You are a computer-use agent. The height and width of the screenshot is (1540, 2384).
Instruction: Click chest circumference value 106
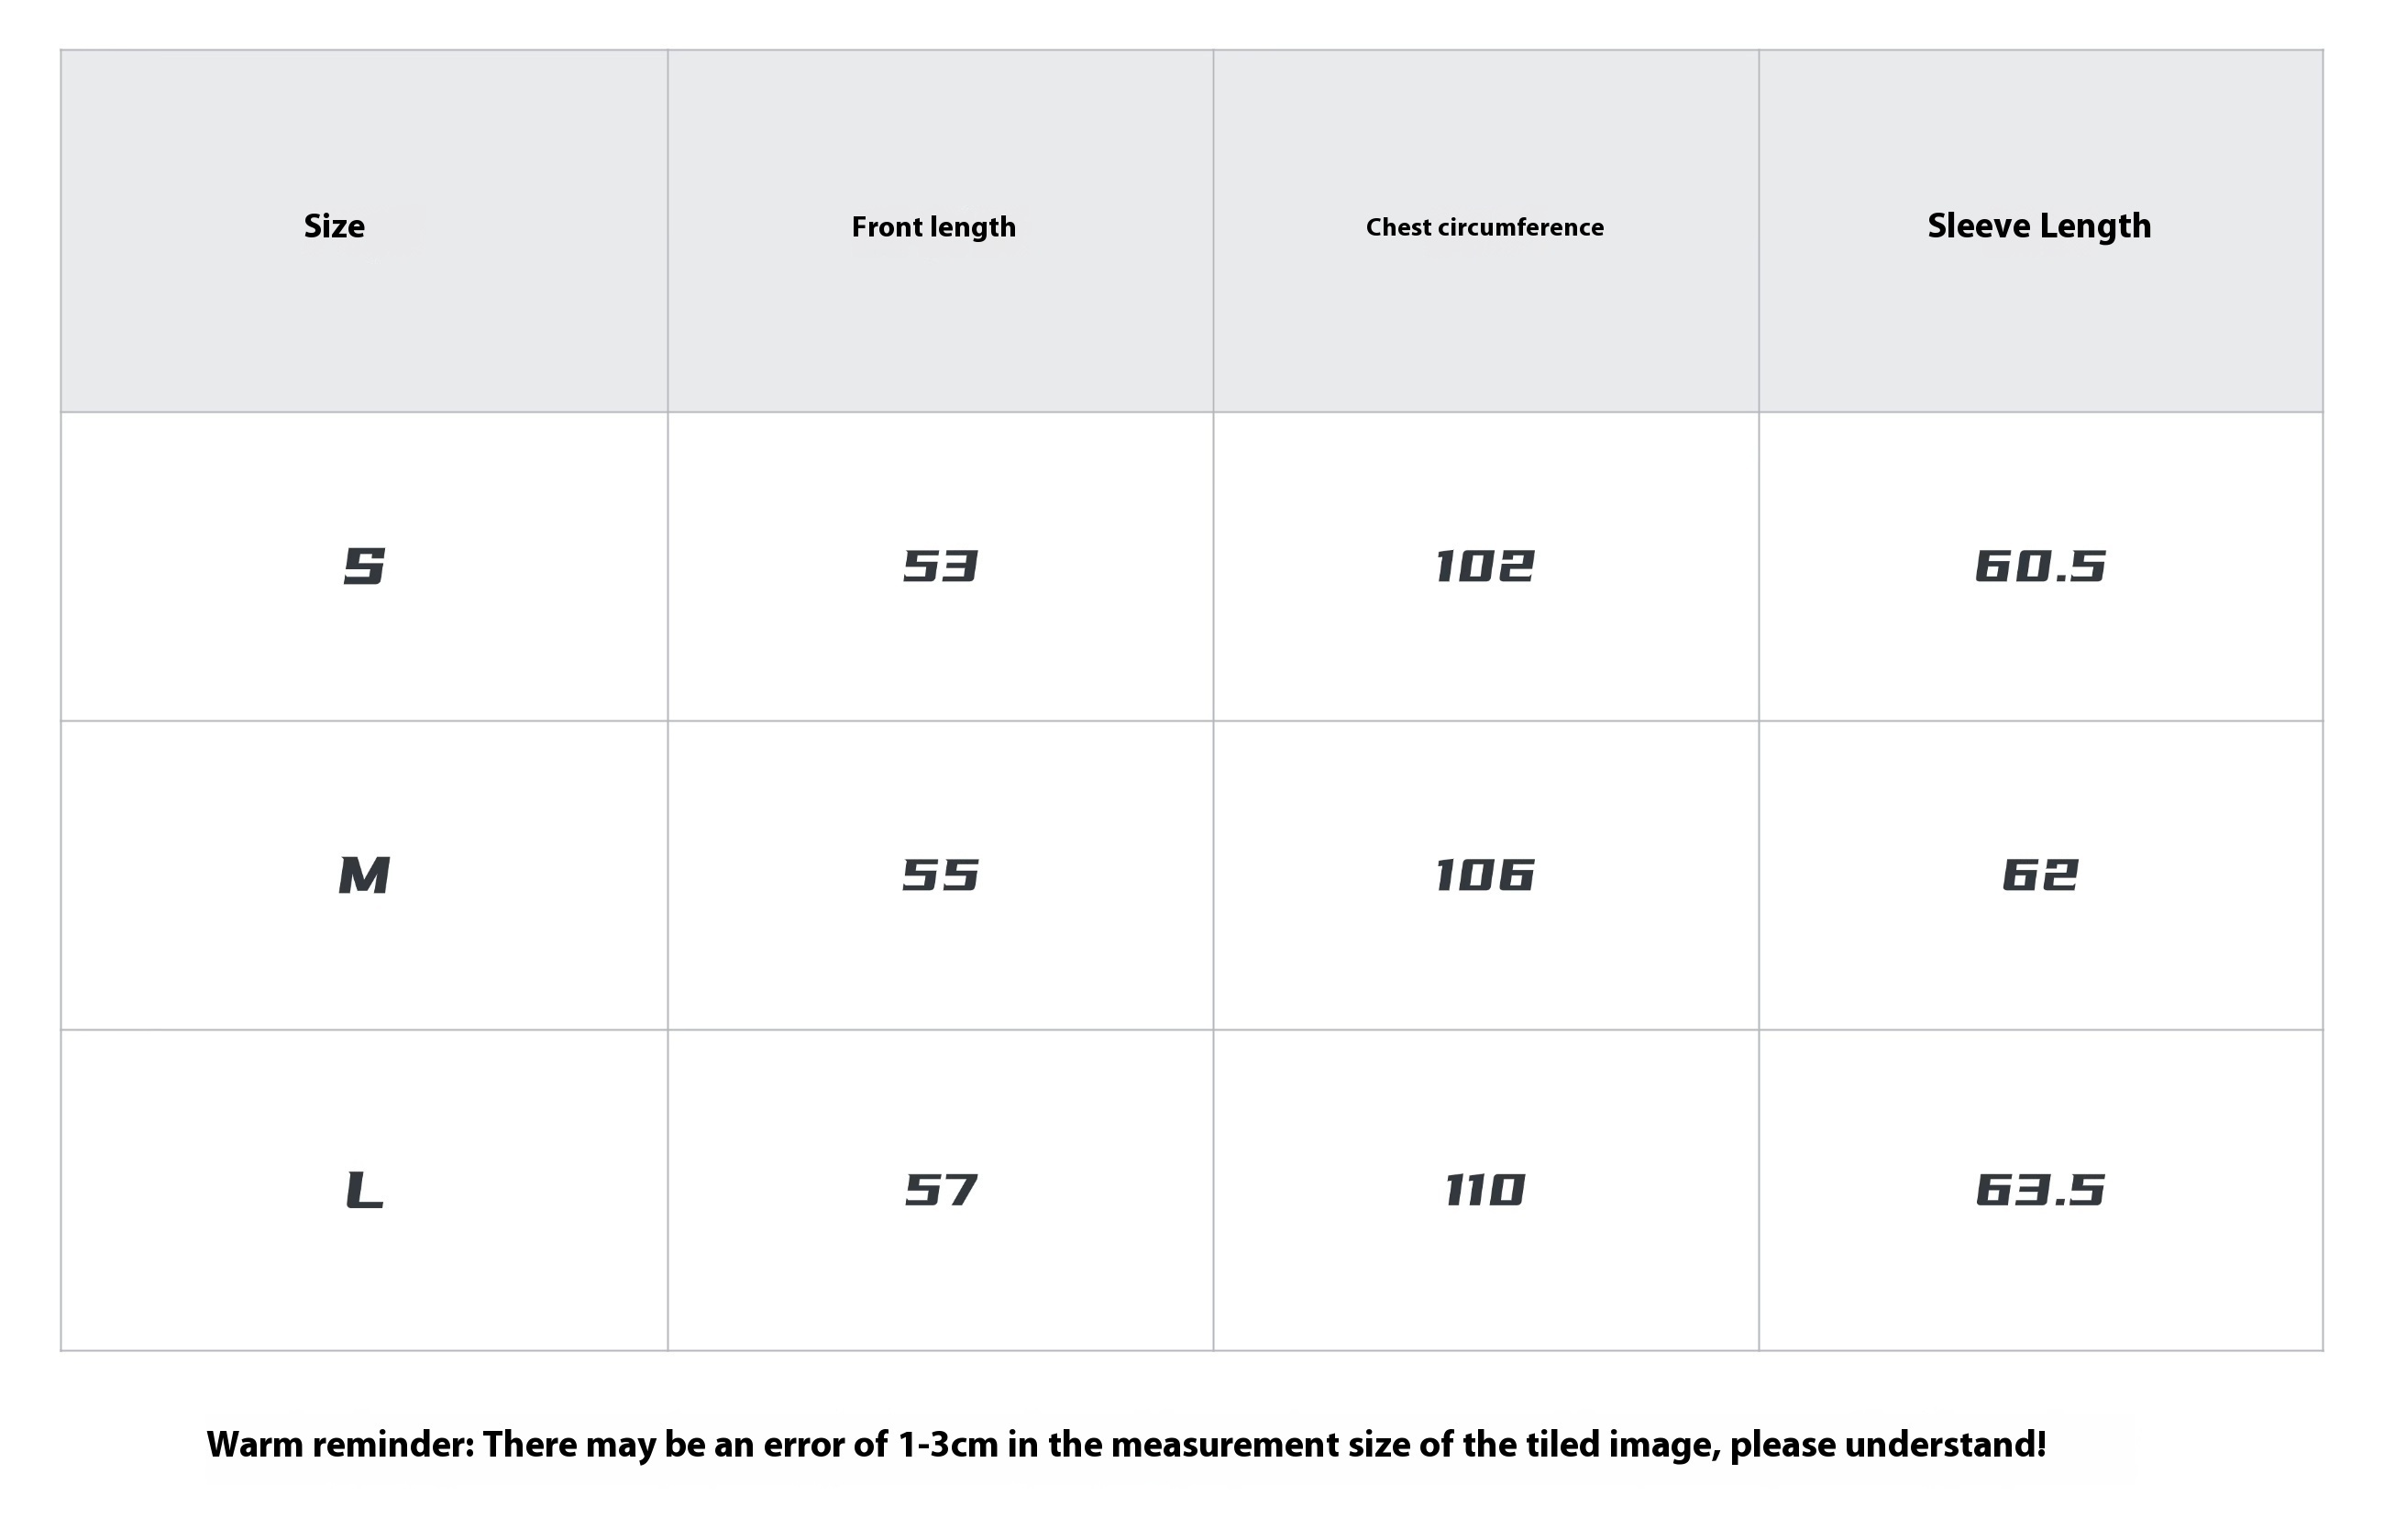(1484, 875)
